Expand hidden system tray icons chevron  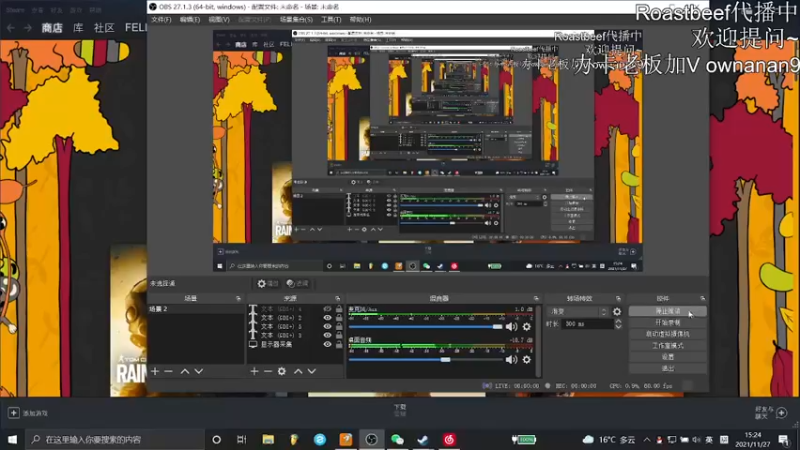646,439
